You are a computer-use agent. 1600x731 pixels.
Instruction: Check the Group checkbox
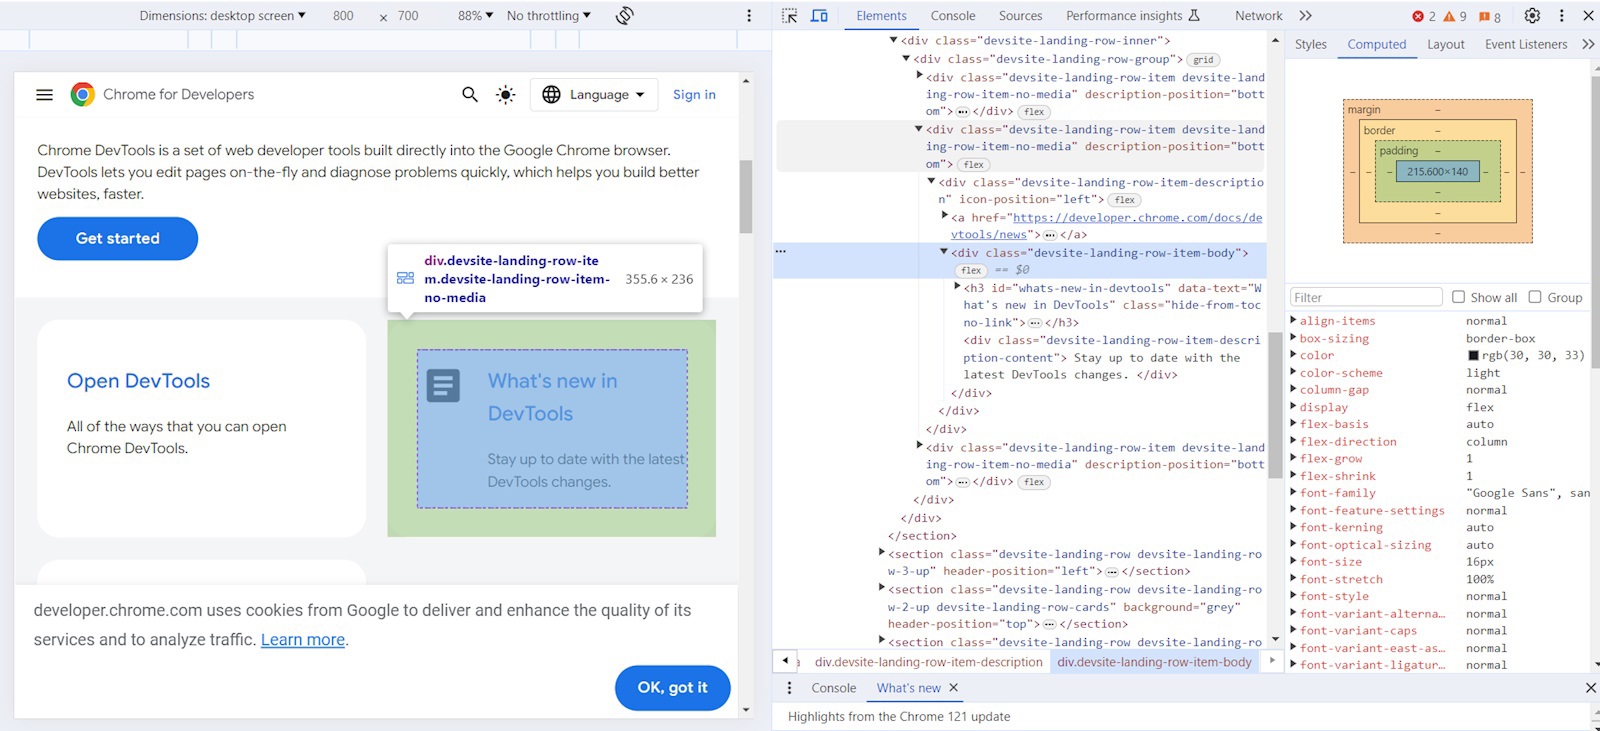tap(1535, 297)
